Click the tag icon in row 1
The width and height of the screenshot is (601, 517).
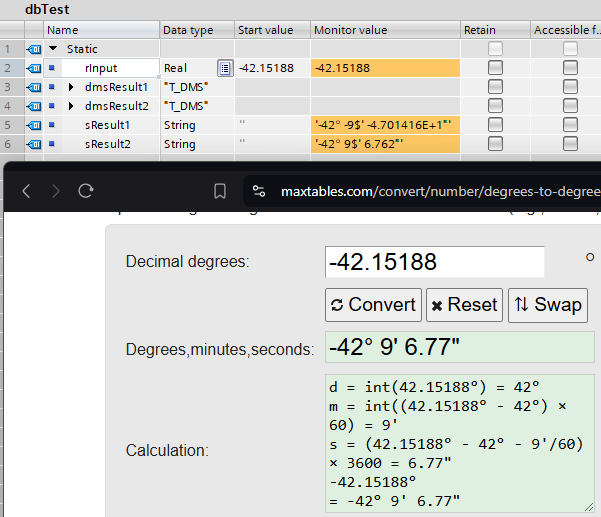(x=34, y=49)
